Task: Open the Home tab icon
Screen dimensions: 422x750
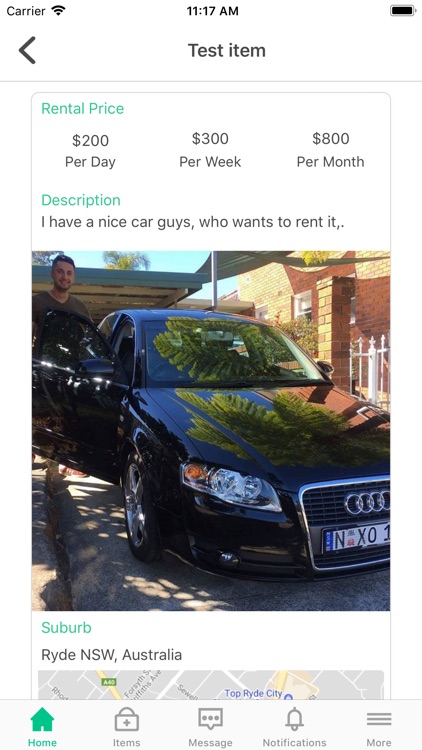Action: click(42, 719)
